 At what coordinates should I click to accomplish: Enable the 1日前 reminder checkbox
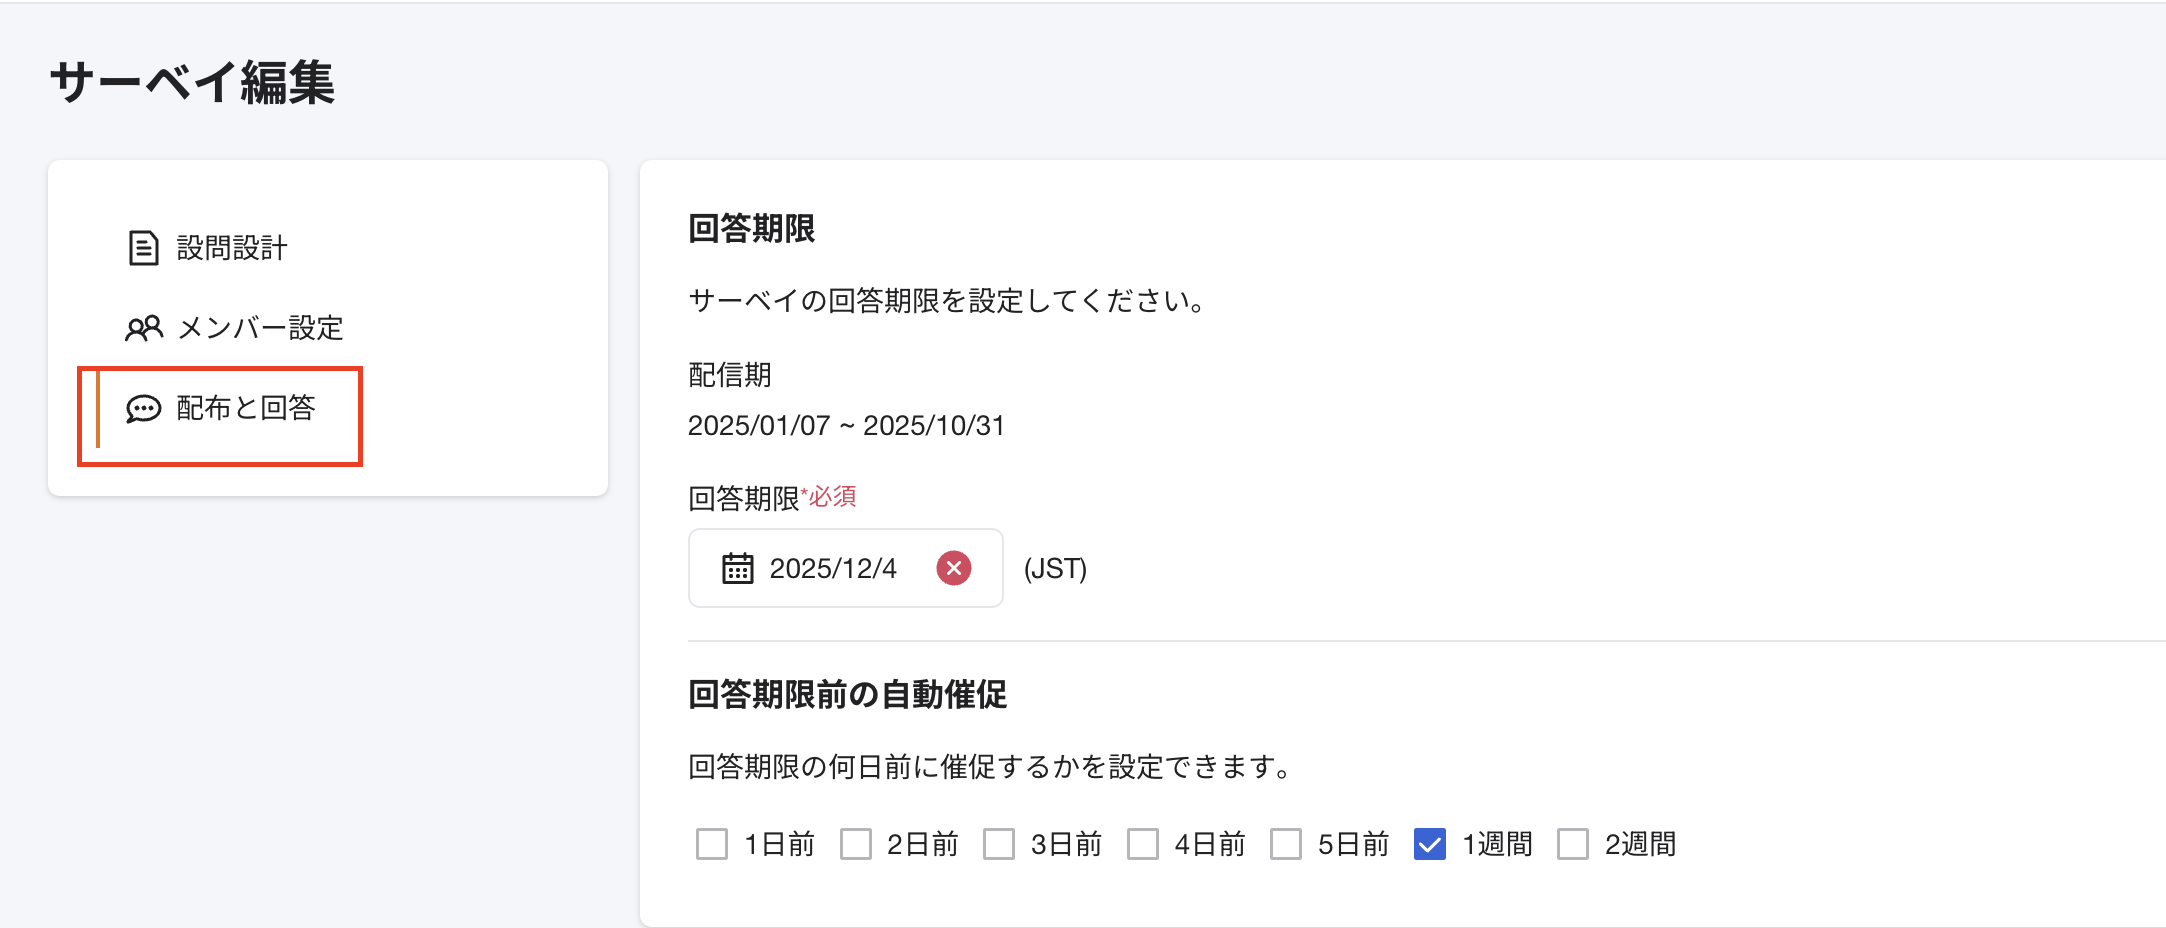(711, 844)
